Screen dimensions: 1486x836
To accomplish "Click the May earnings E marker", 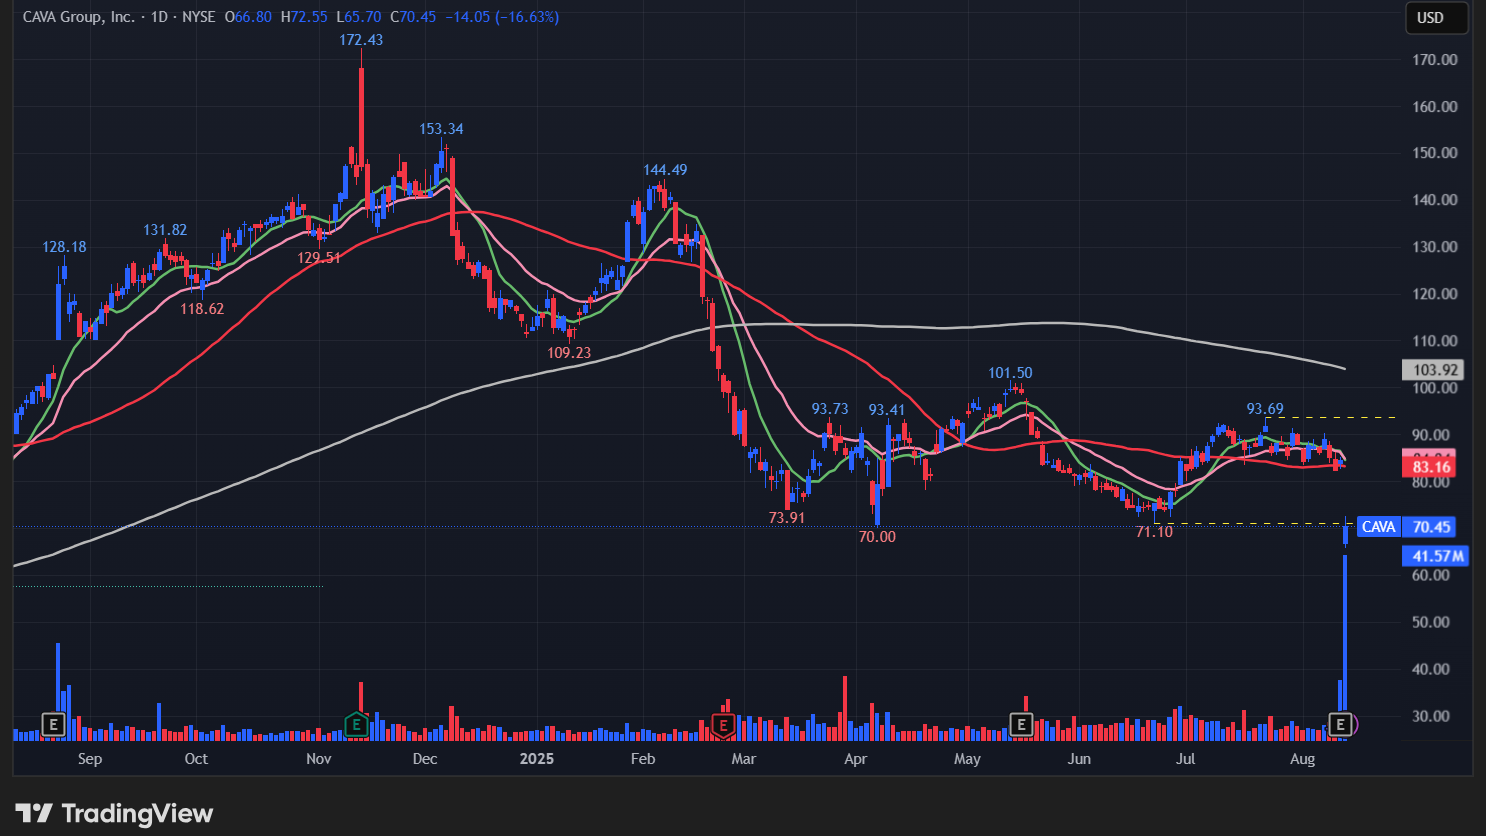I will click(x=1021, y=724).
